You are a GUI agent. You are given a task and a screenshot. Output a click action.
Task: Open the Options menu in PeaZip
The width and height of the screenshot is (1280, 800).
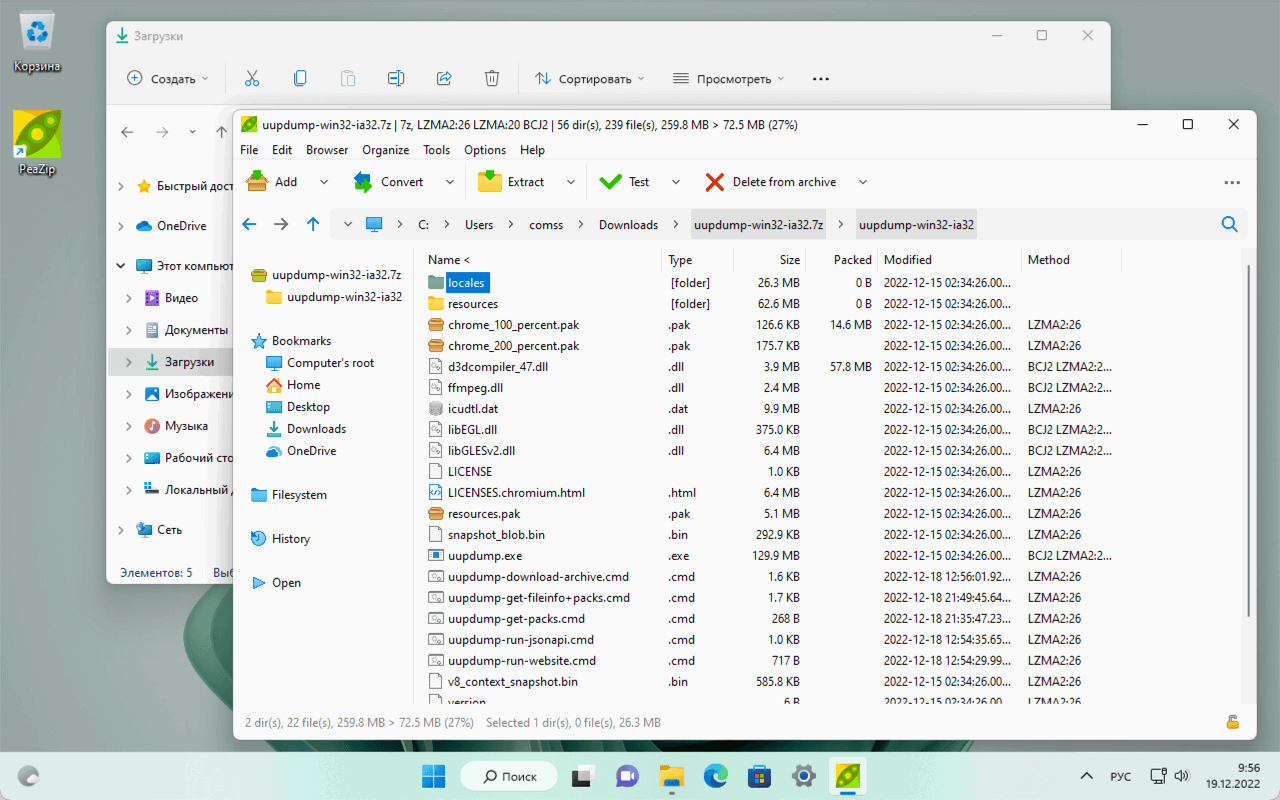tap(485, 150)
